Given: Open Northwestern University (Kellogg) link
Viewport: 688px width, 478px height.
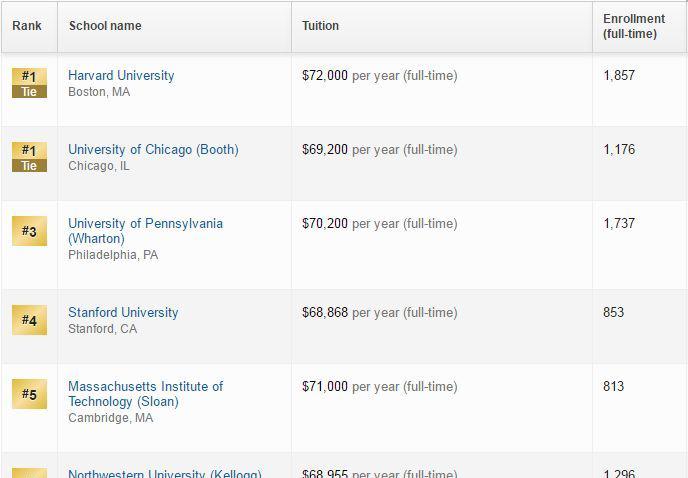Looking at the screenshot, I should pyautogui.click(x=165, y=473).
